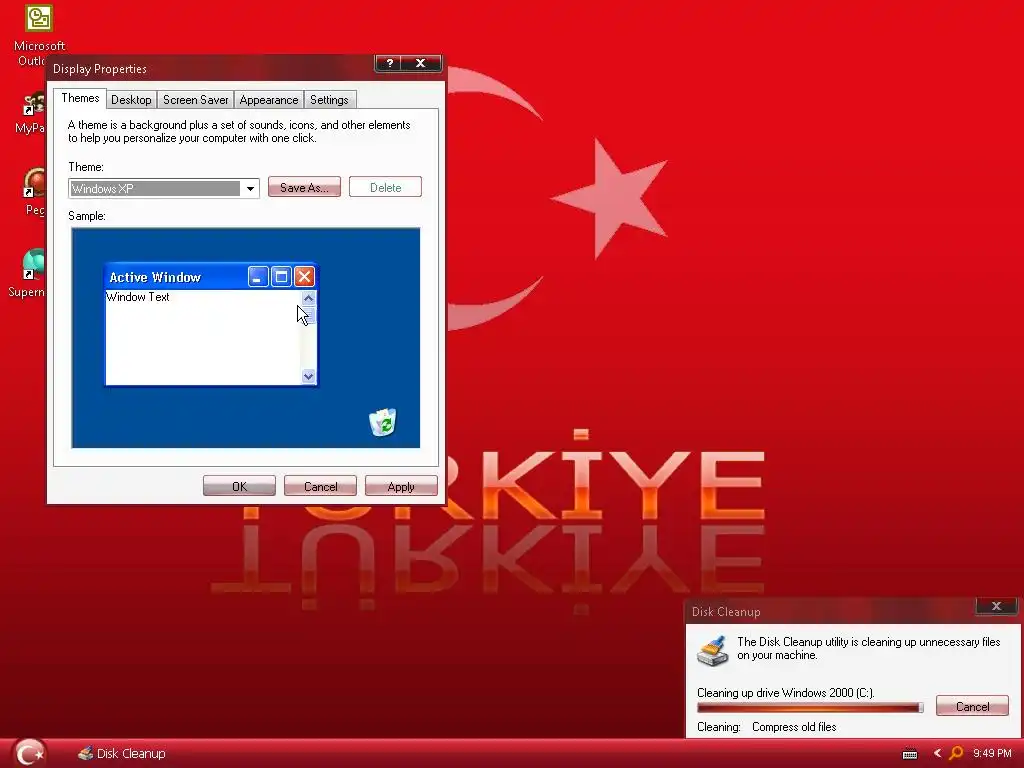Select the Supern desktop shortcut icon

pos(34,264)
